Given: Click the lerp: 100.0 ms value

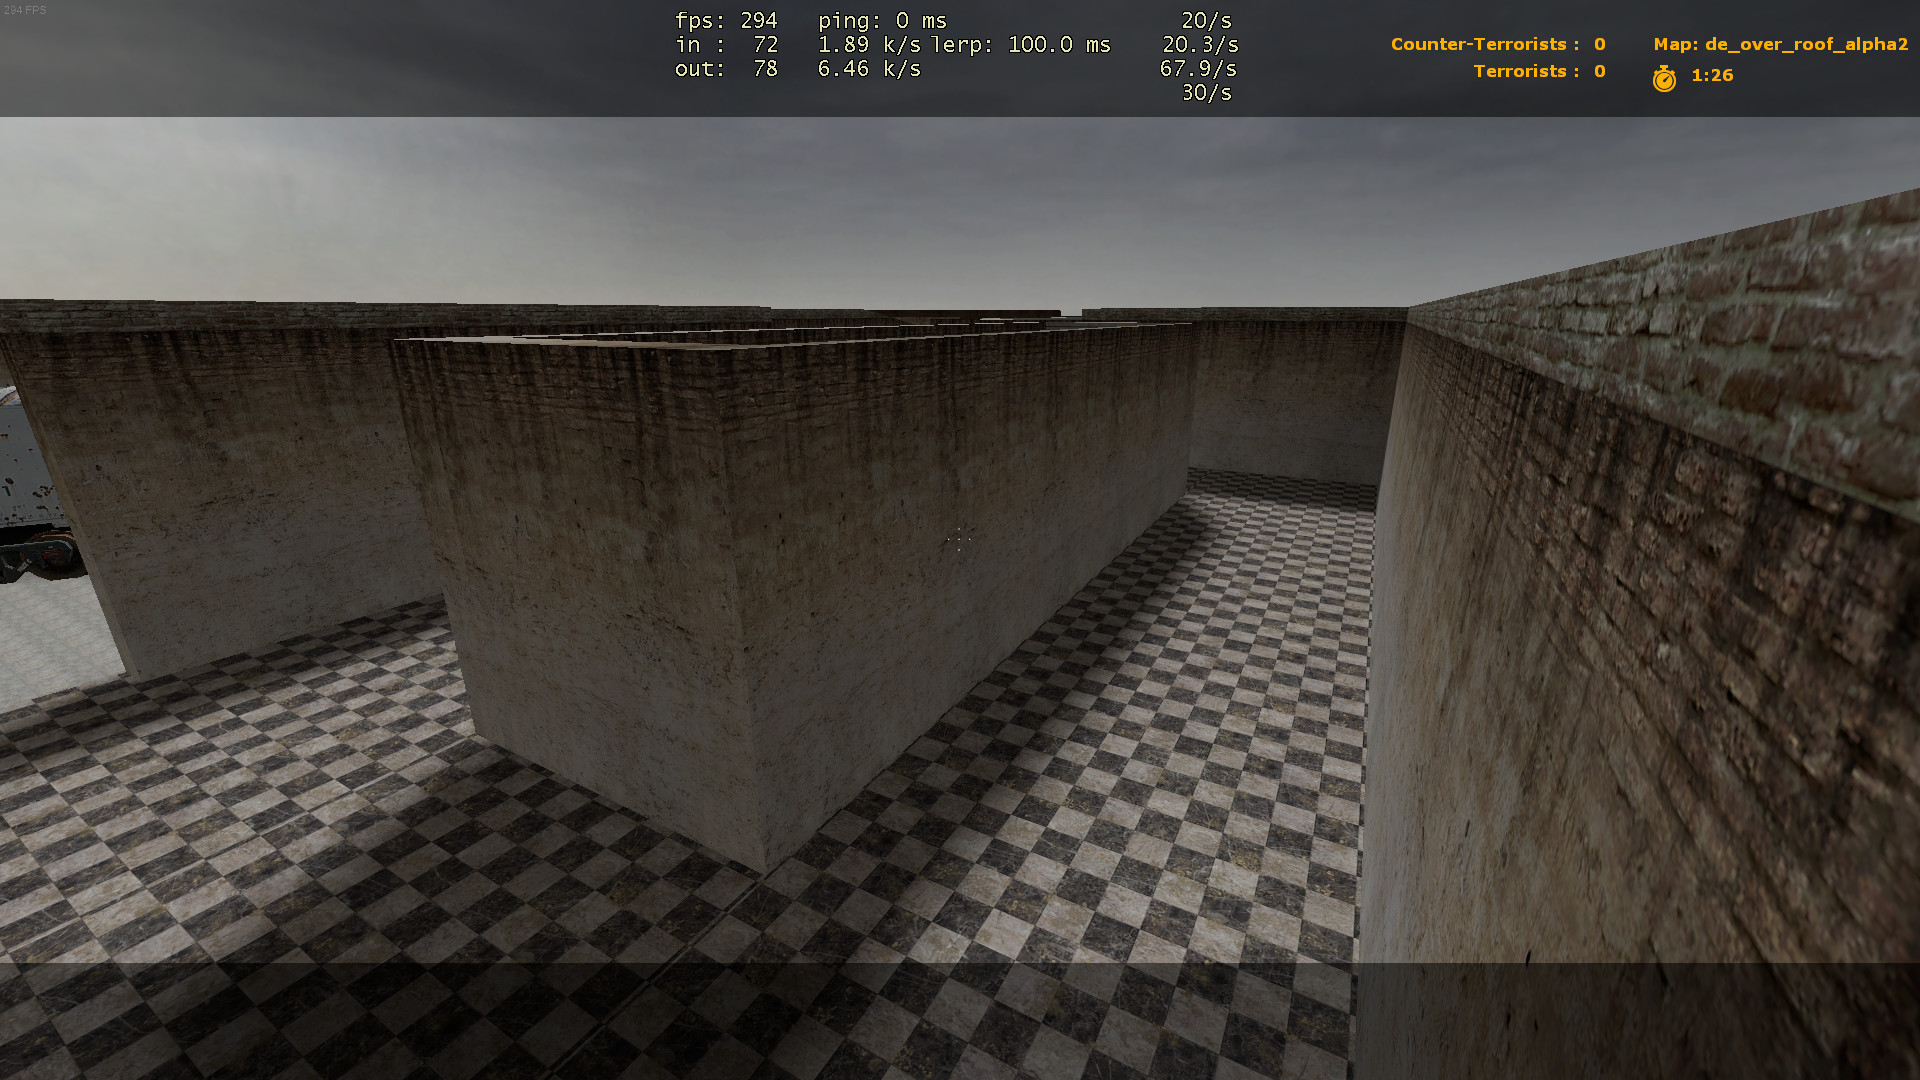Looking at the screenshot, I should tap(1021, 45).
